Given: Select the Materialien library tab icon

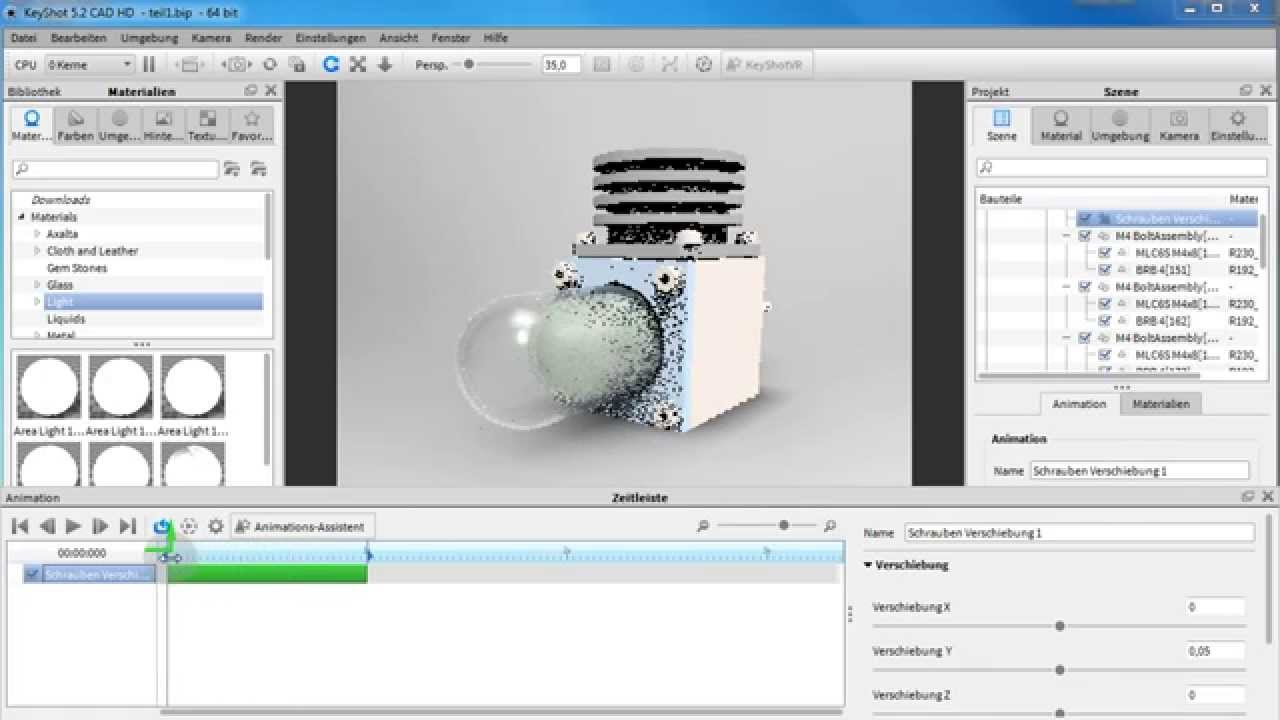Looking at the screenshot, I should [x=31, y=125].
